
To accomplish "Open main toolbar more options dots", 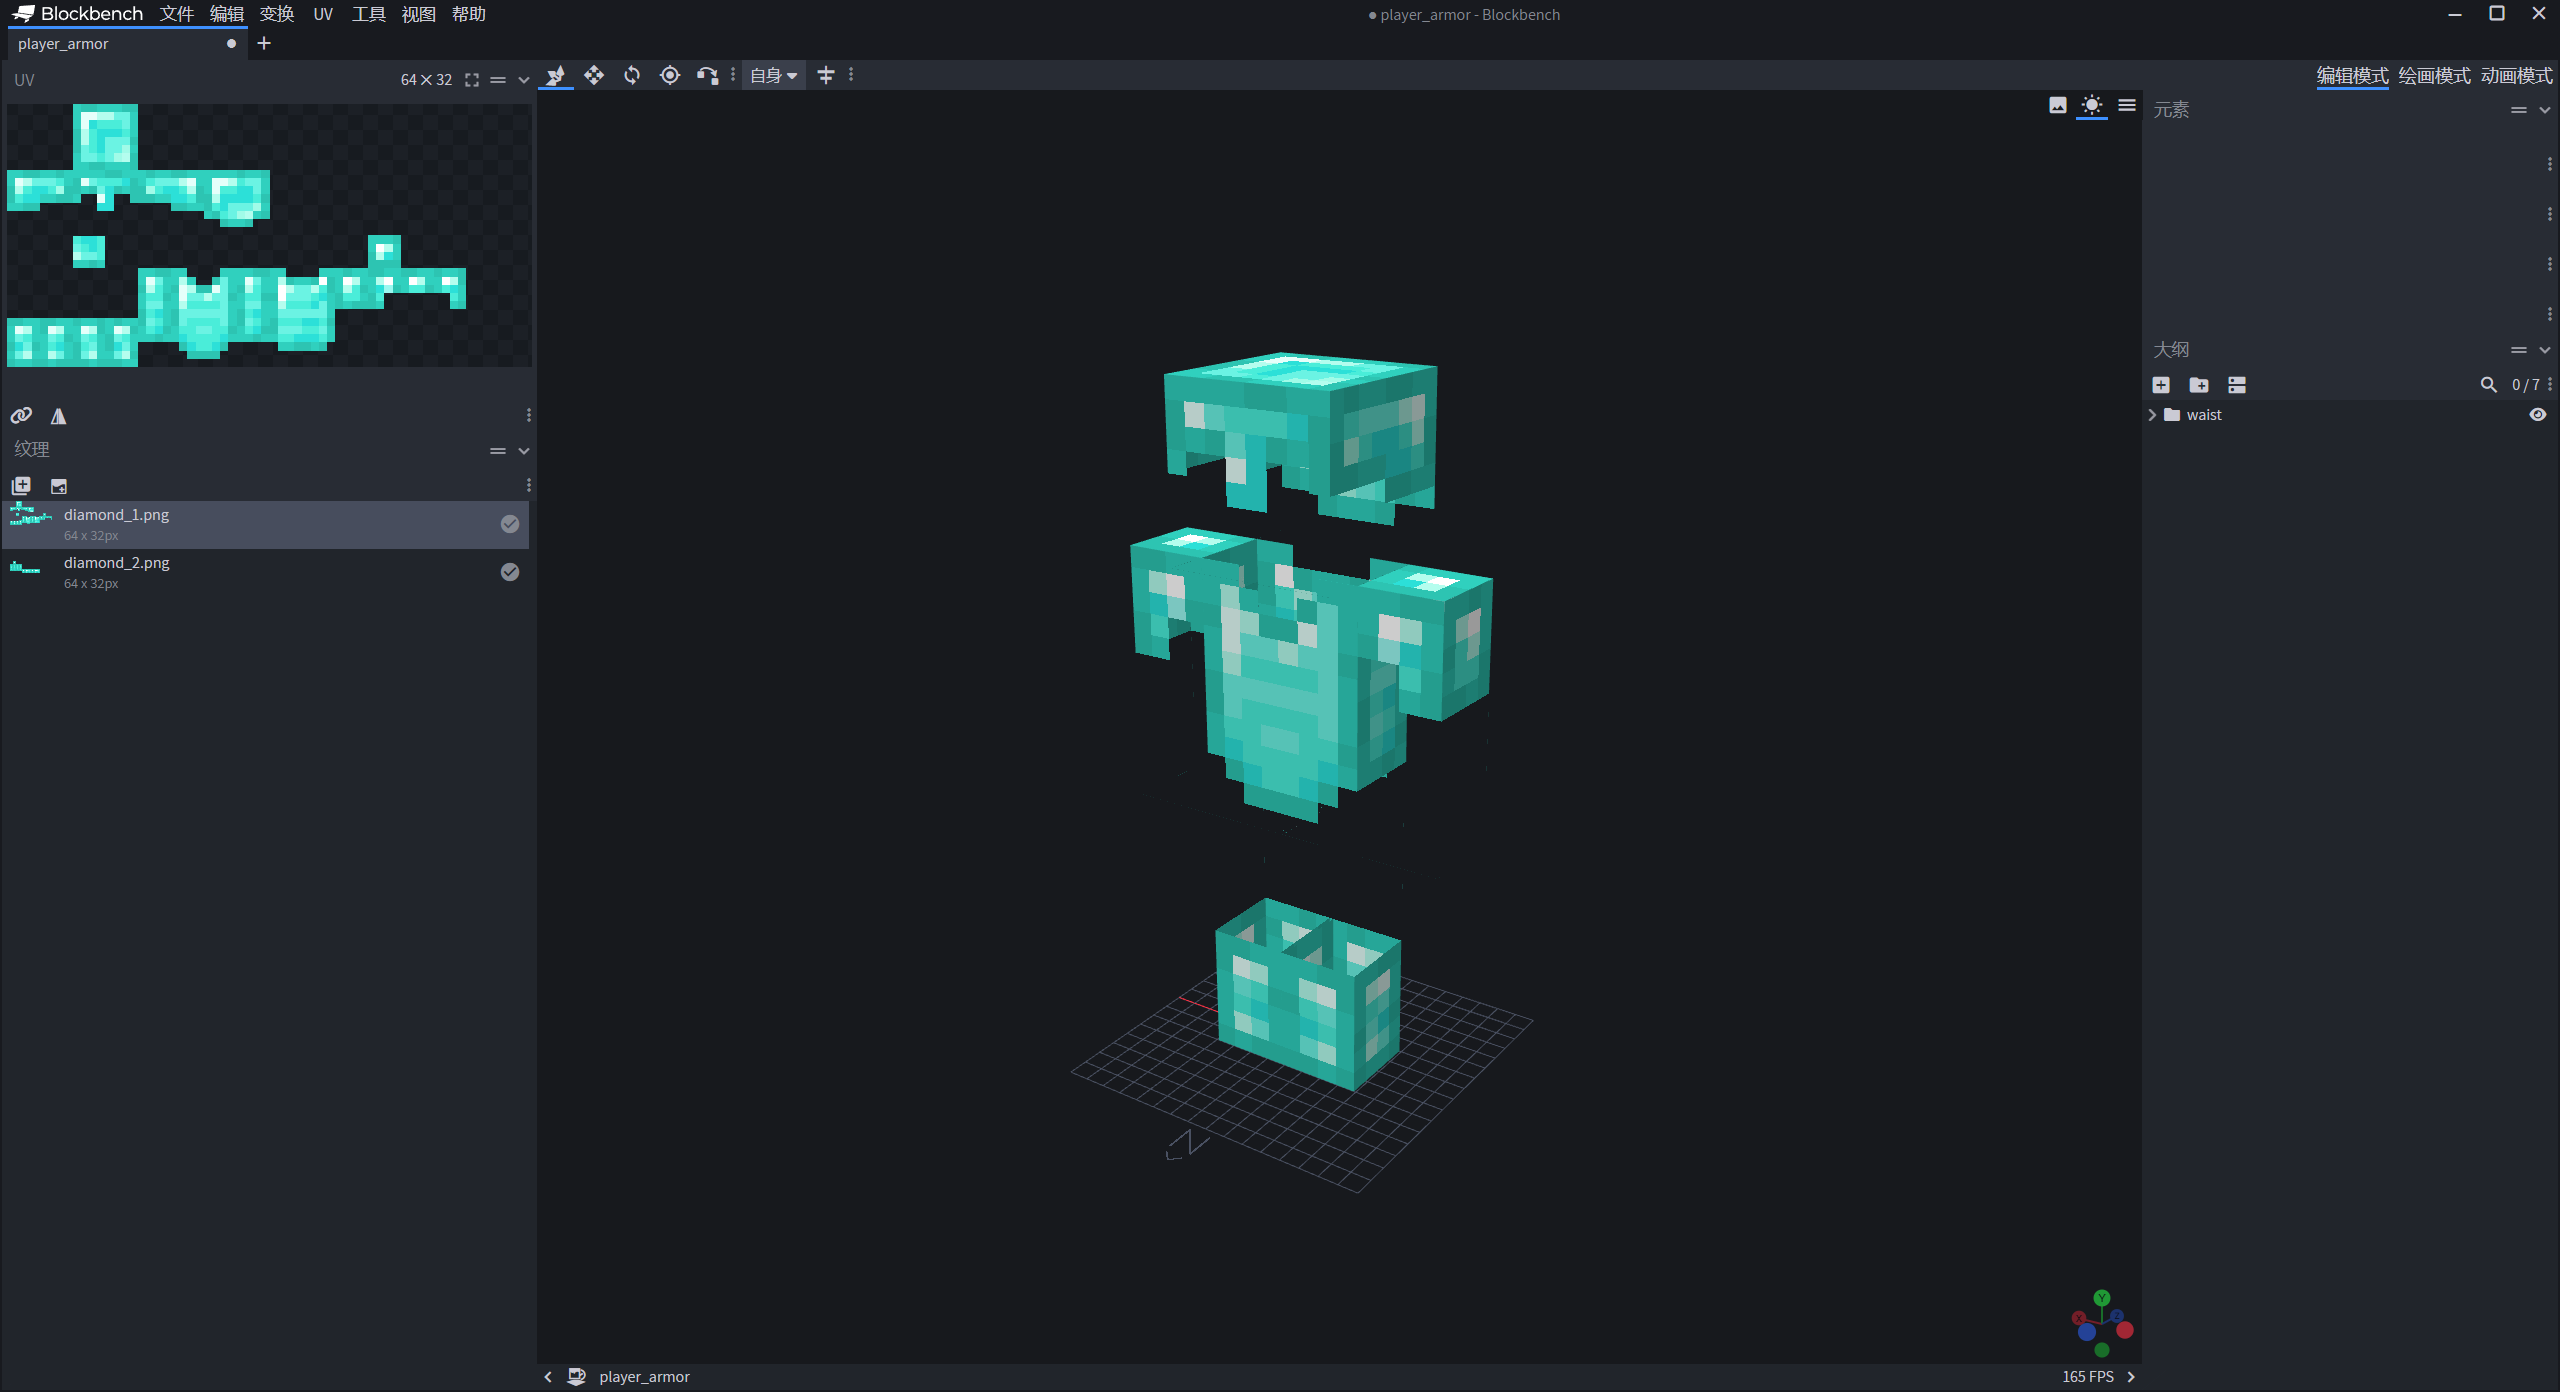I will (851, 75).
